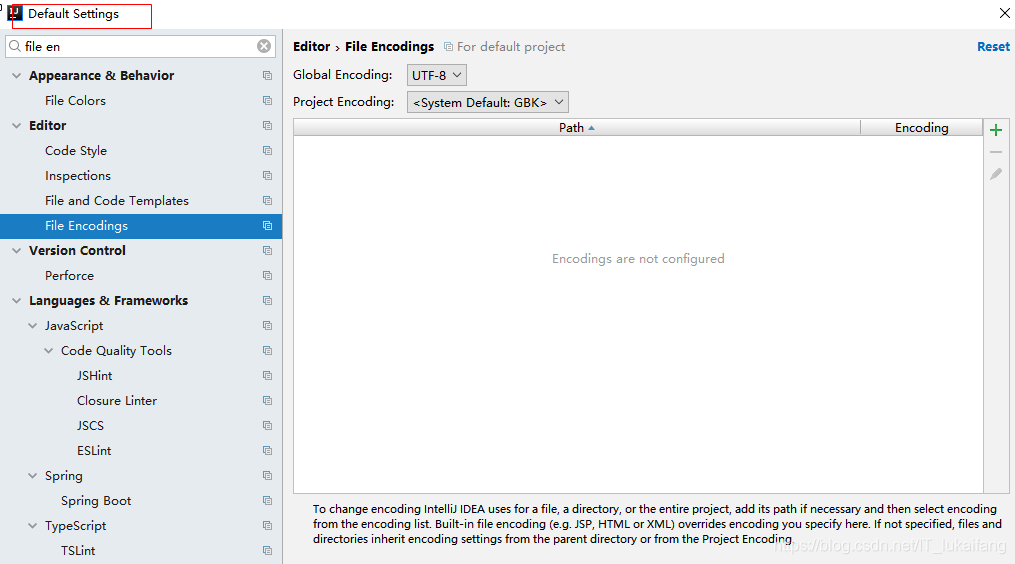The width and height of the screenshot is (1015, 564).
Task: Click project-level icon next to Code Quality Tools
Action: tap(267, 350)
